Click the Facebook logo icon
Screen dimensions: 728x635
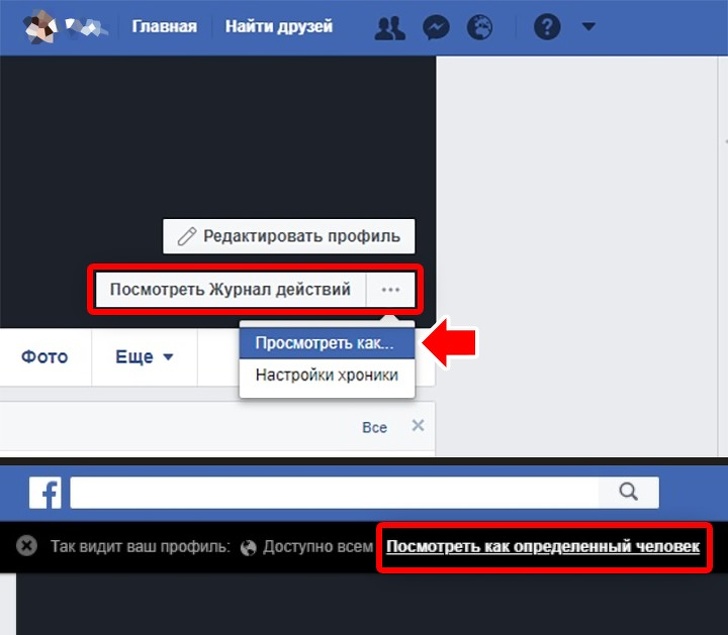[x=45, y=492]
